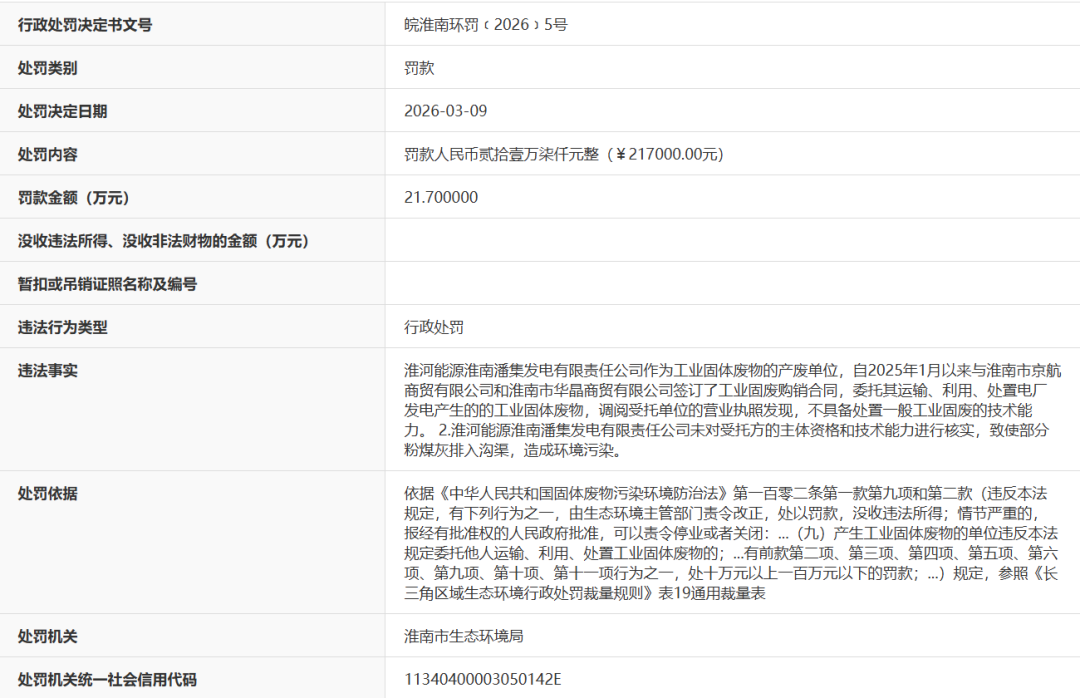Select document number 皖淮南环罚〔2026〕5号

[x=486, y=25]
